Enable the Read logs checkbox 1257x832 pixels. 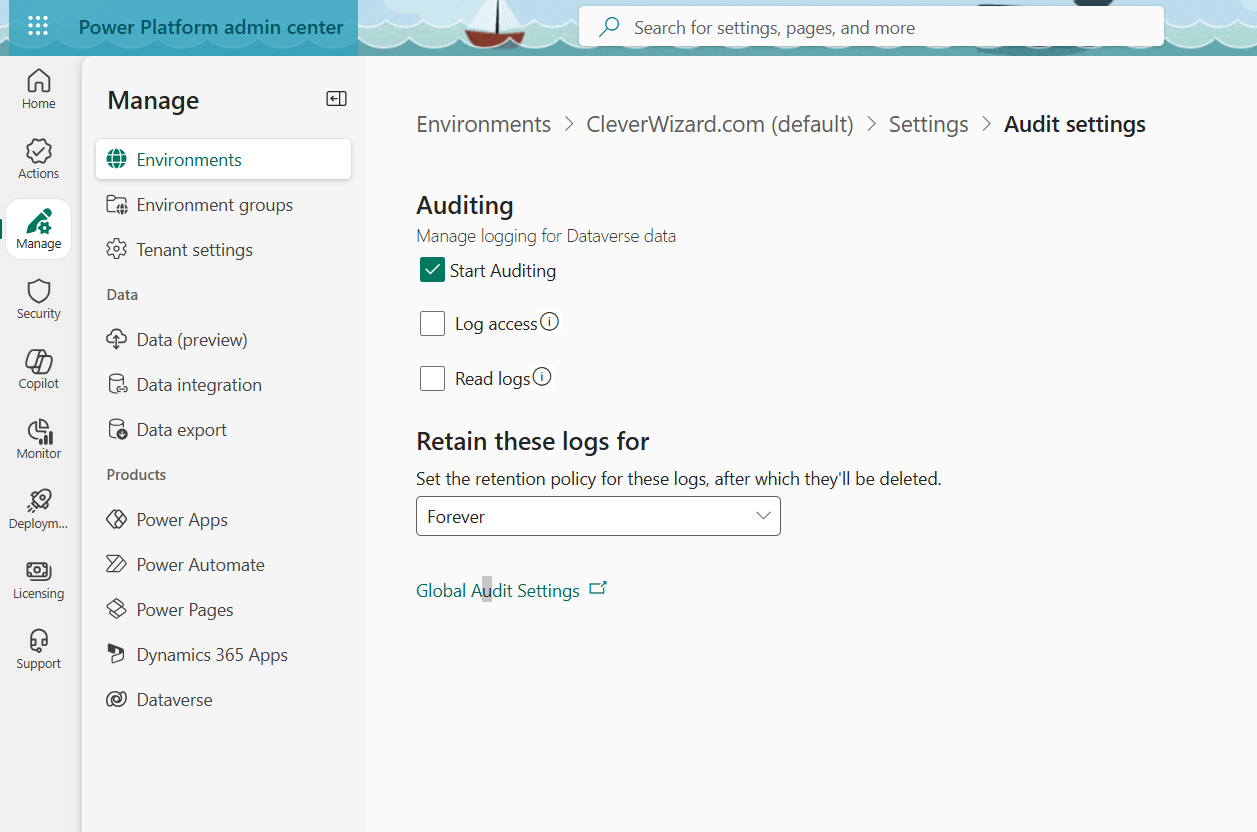point(432,379)
